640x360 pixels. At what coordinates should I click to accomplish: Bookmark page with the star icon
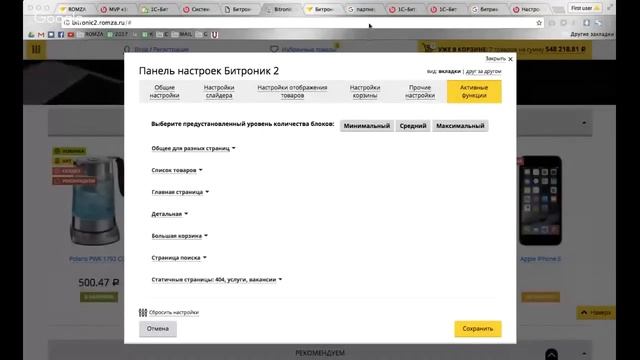539,23
